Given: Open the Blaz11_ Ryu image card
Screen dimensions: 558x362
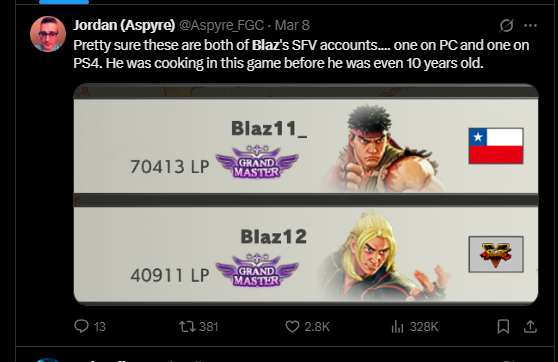Looking at the screenshot, I should [306, 146].
